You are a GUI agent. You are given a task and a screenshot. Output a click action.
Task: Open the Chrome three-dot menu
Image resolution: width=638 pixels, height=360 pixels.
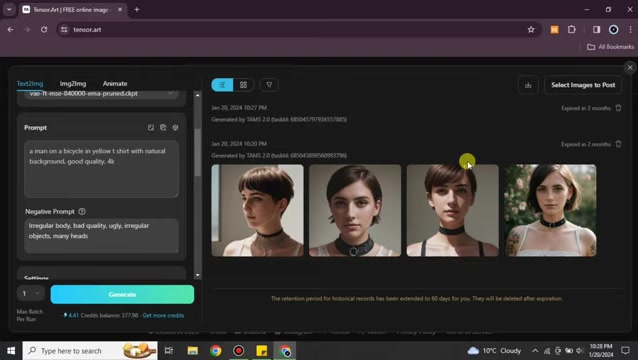click(630, 29)
